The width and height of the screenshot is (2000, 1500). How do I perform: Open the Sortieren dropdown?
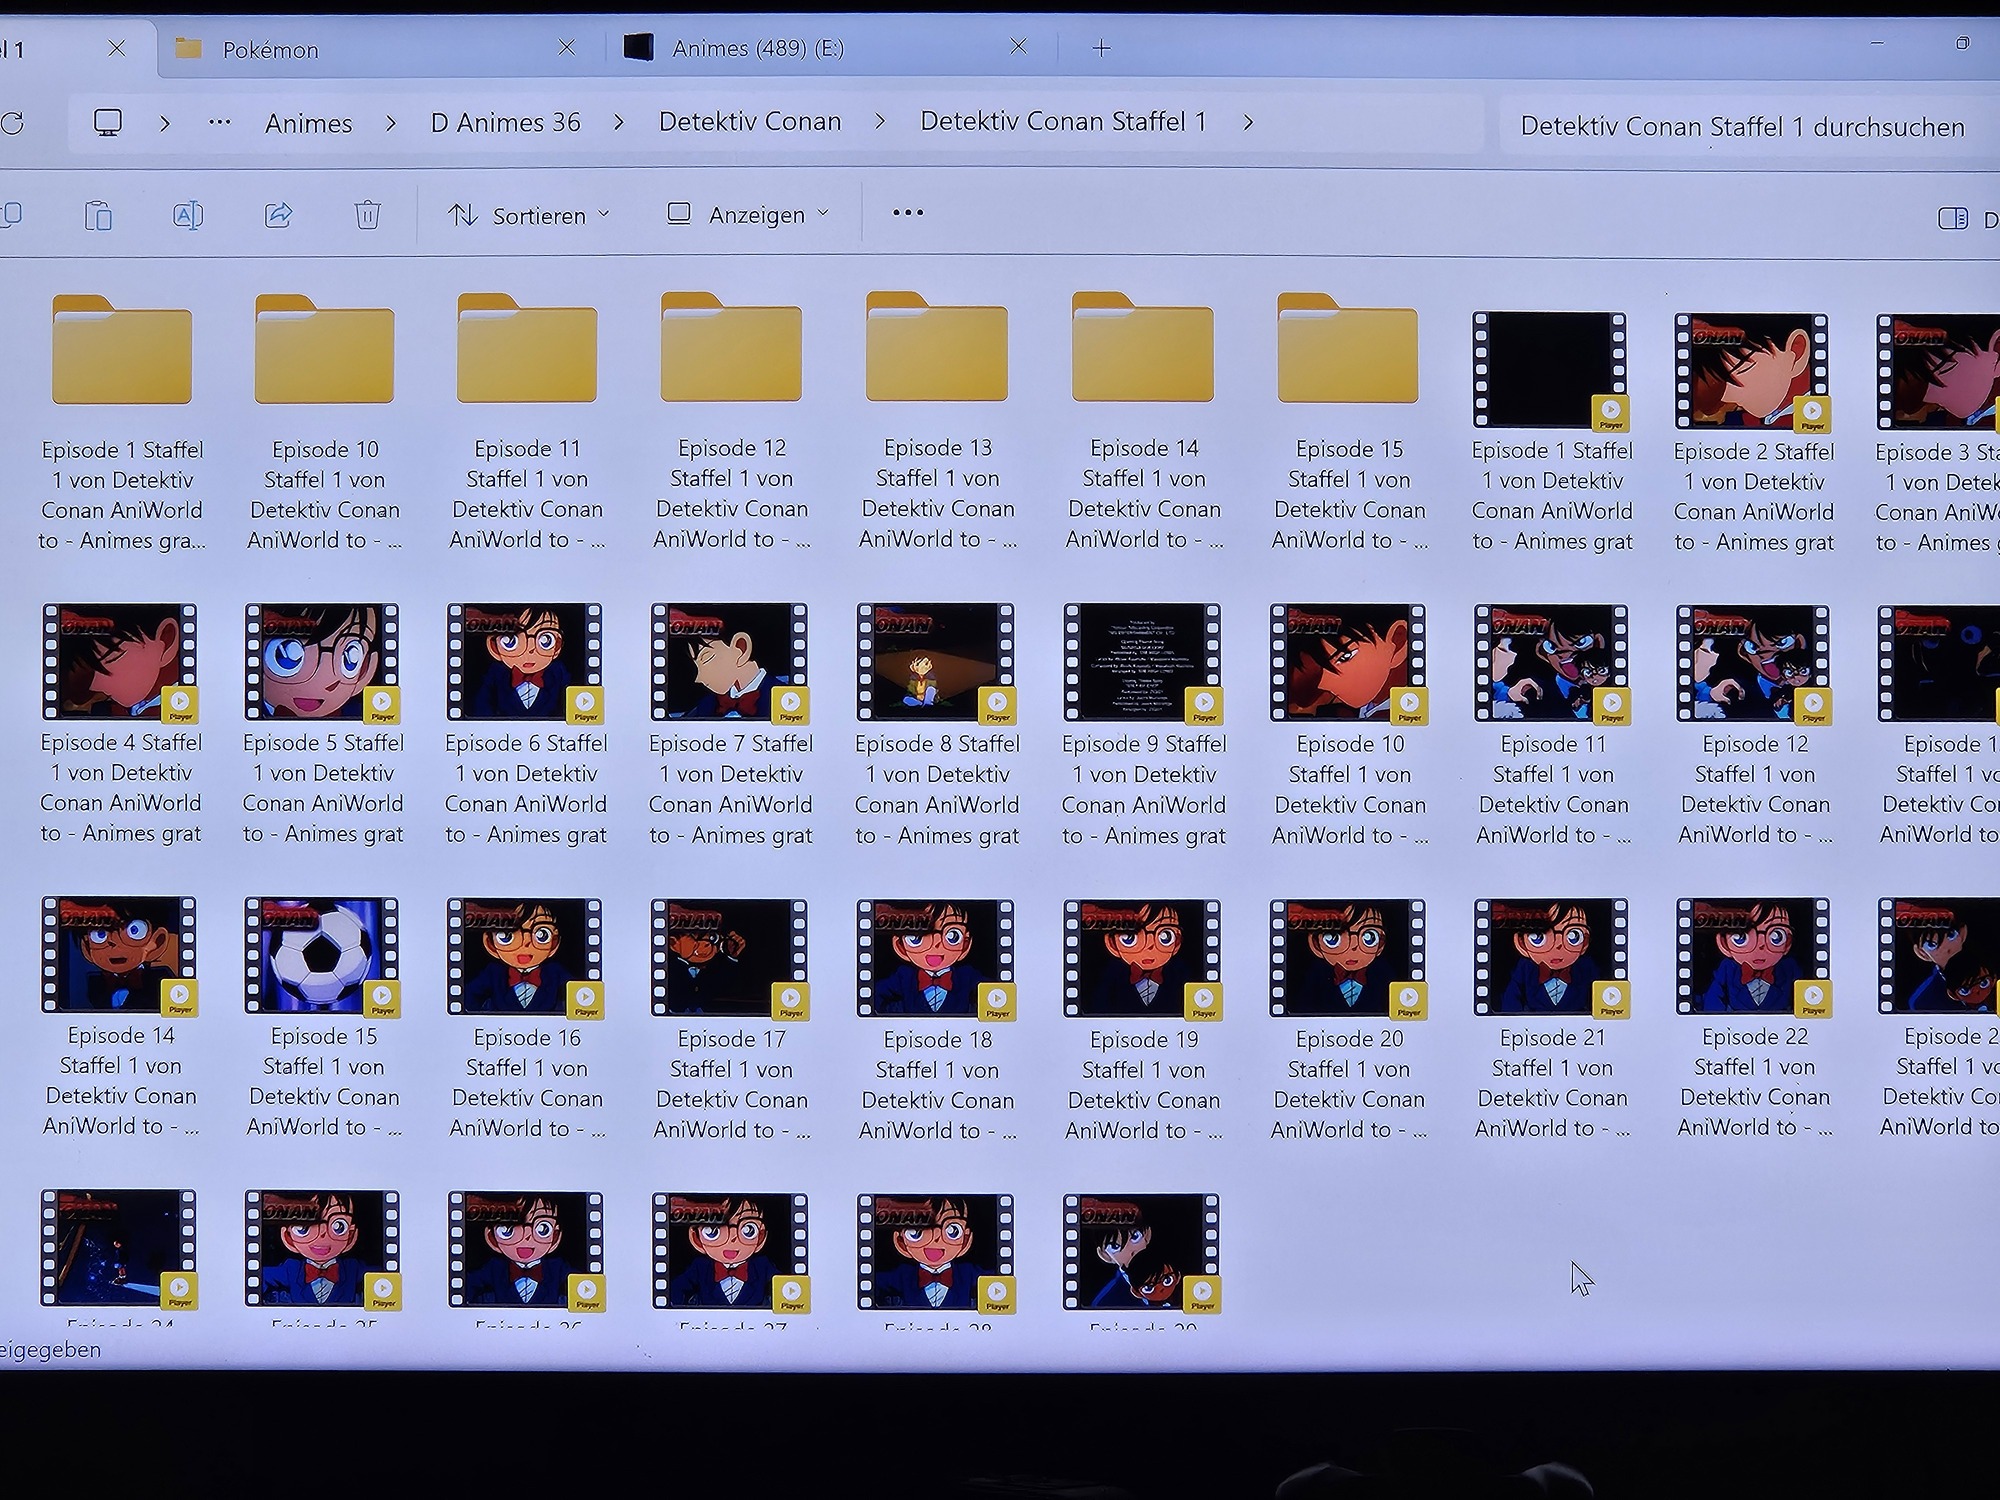[x=528, y=215]
